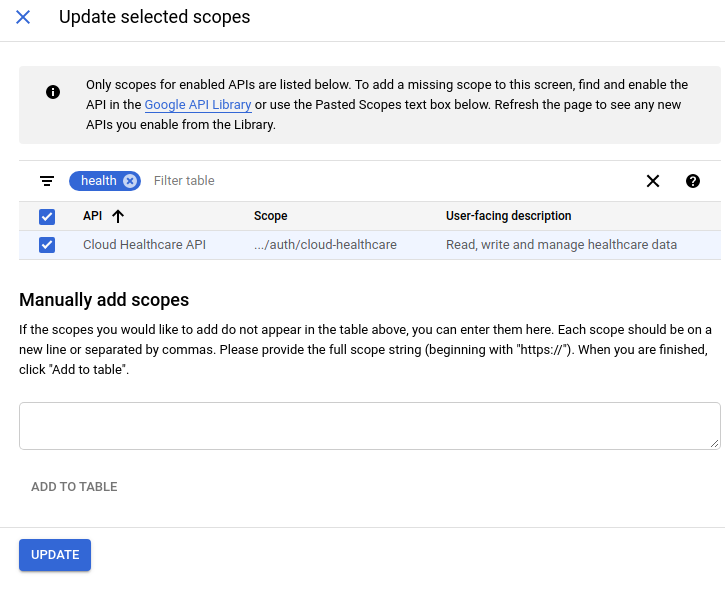Open the filter help question mark icon
Screen dimensions: 725x601
pyautogui.click(x=693, y=181)
